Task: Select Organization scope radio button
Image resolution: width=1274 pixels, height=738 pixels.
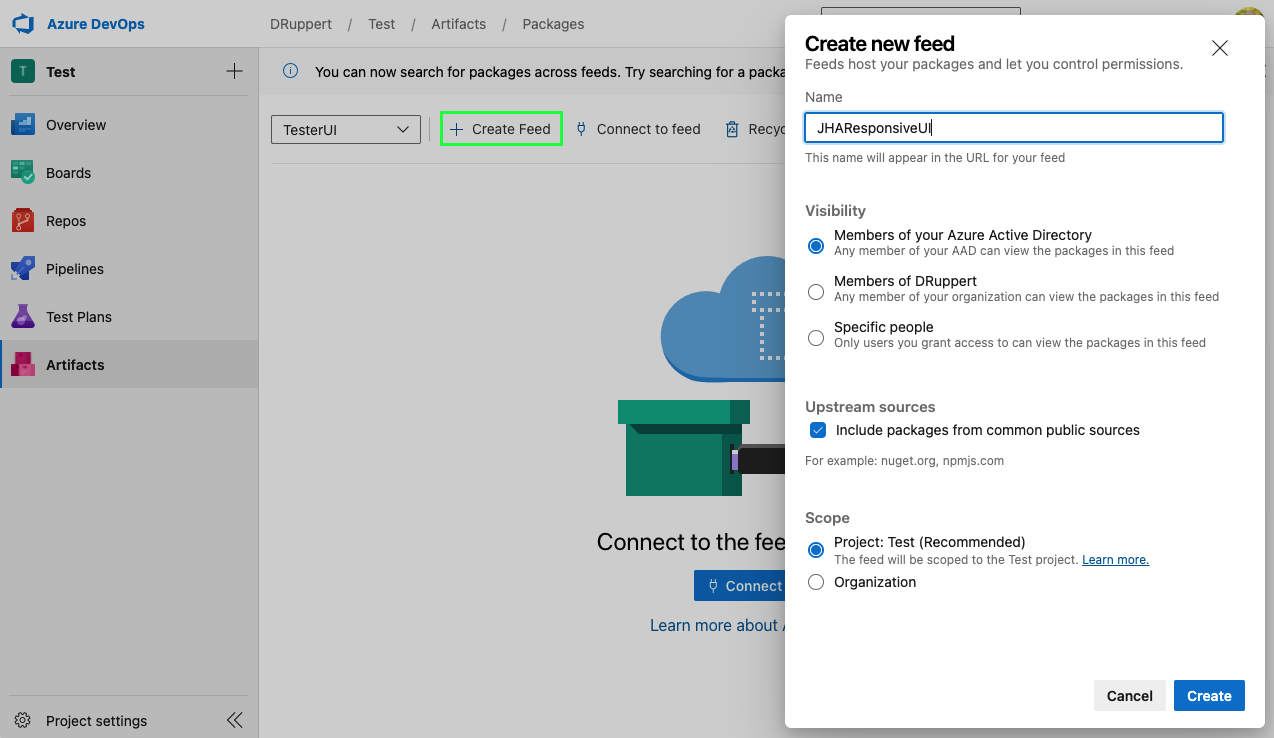Action: tap(816, 582)
